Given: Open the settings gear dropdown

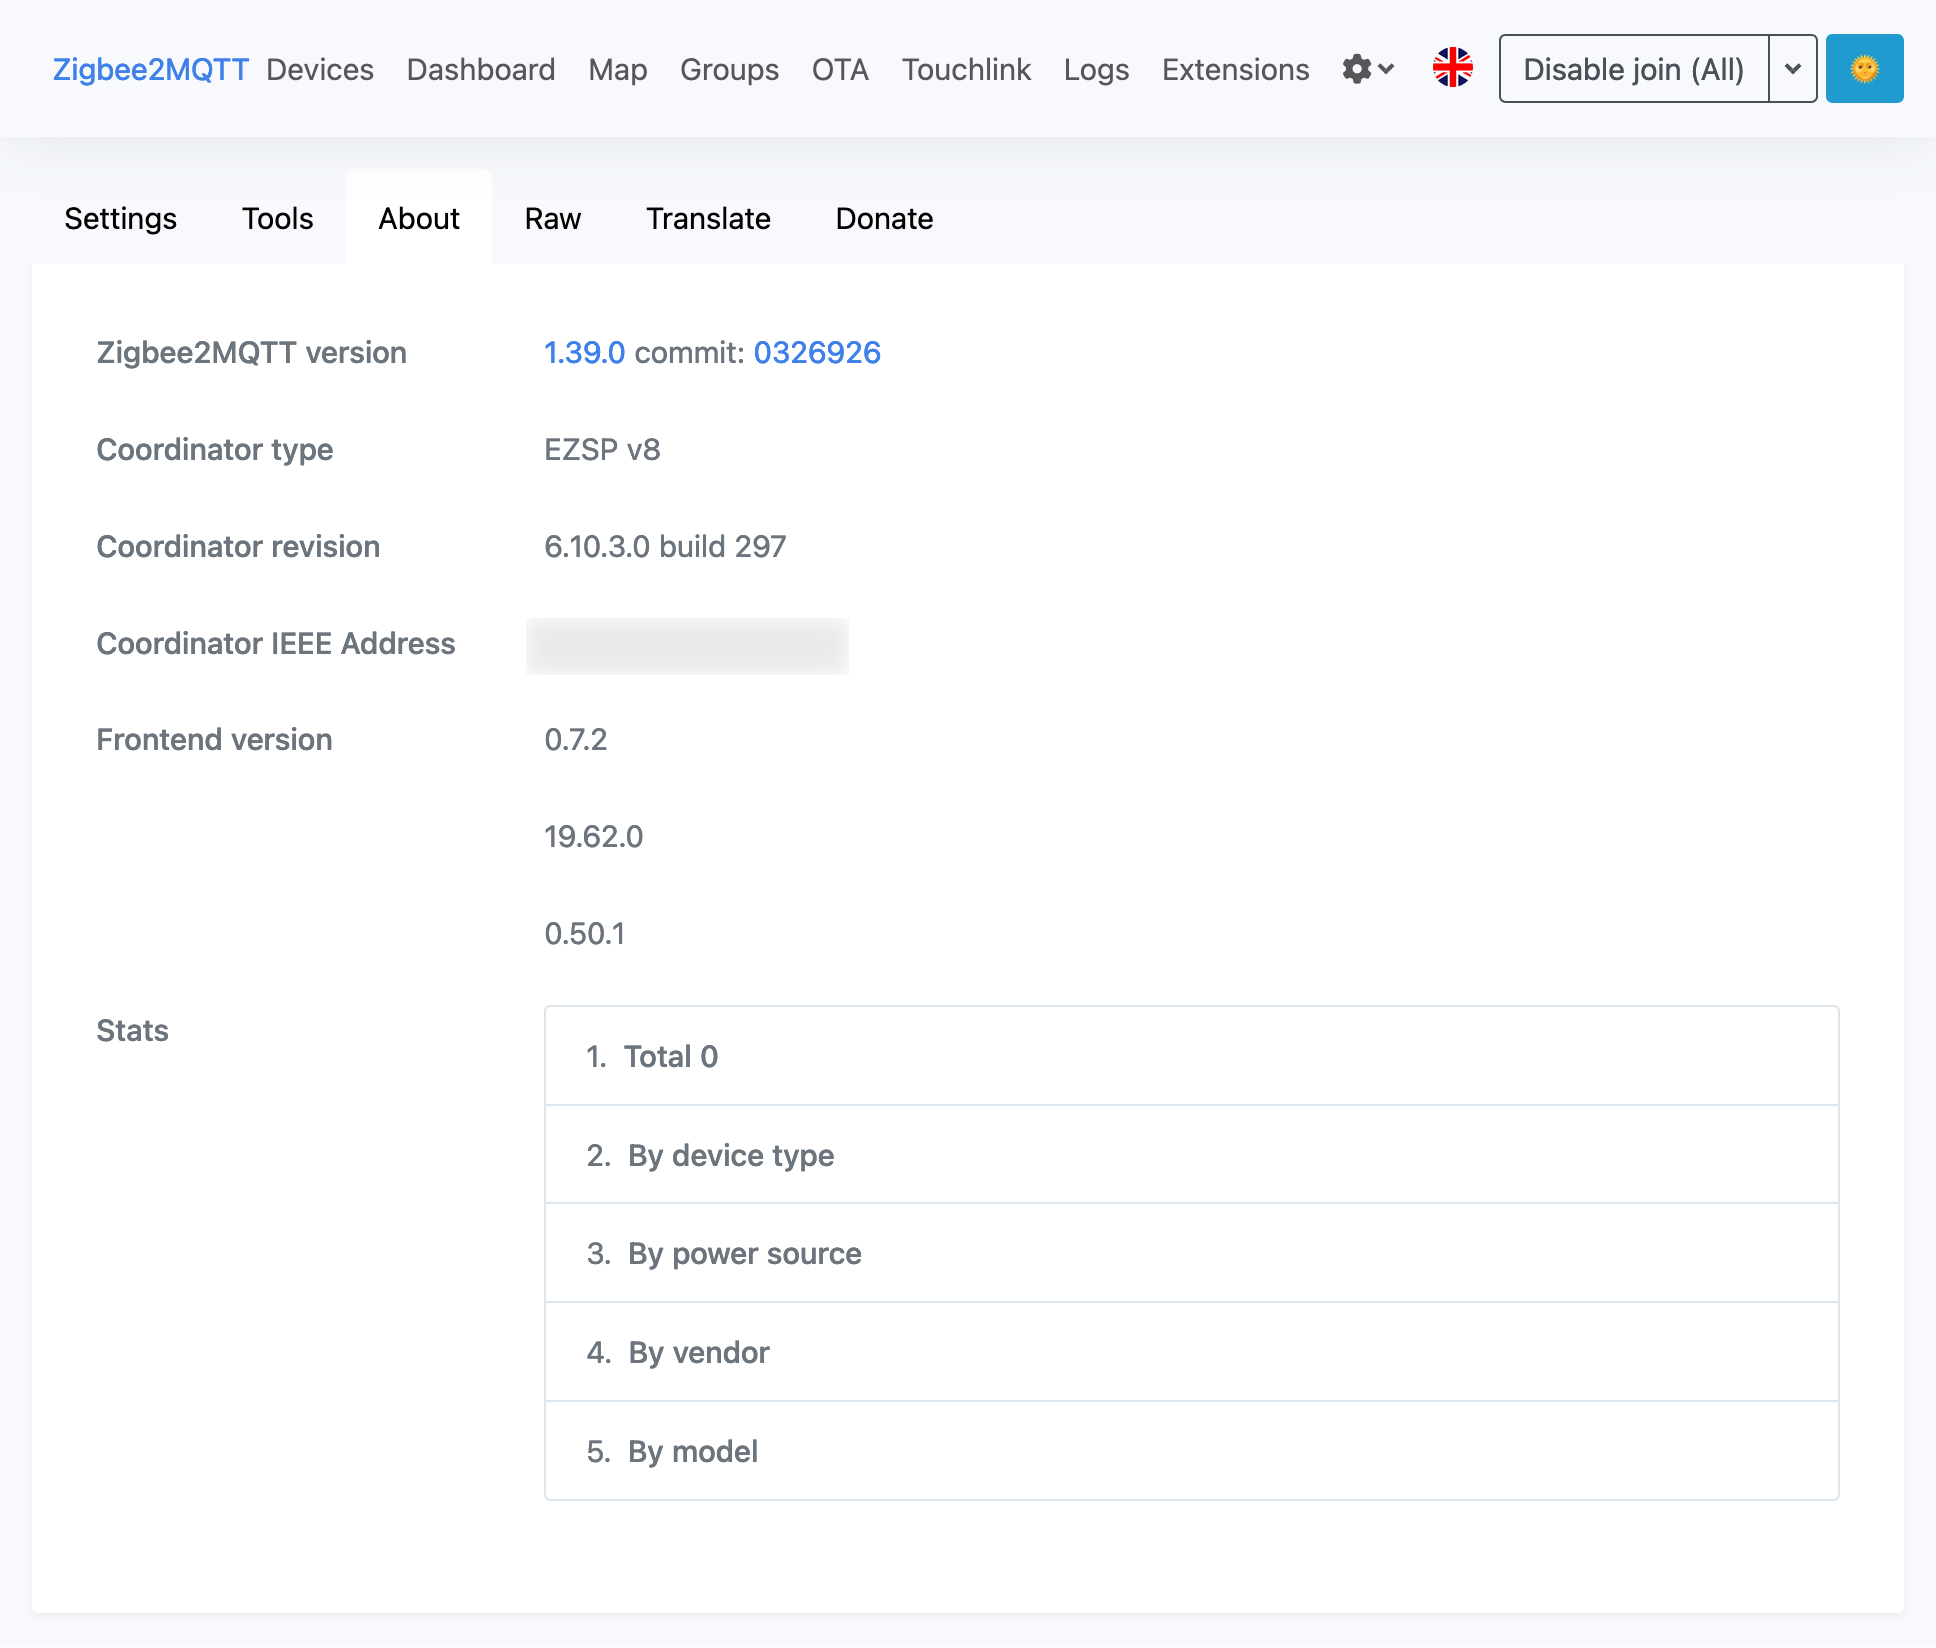Looking at the screenshot, I should (x=1368, y=69).
